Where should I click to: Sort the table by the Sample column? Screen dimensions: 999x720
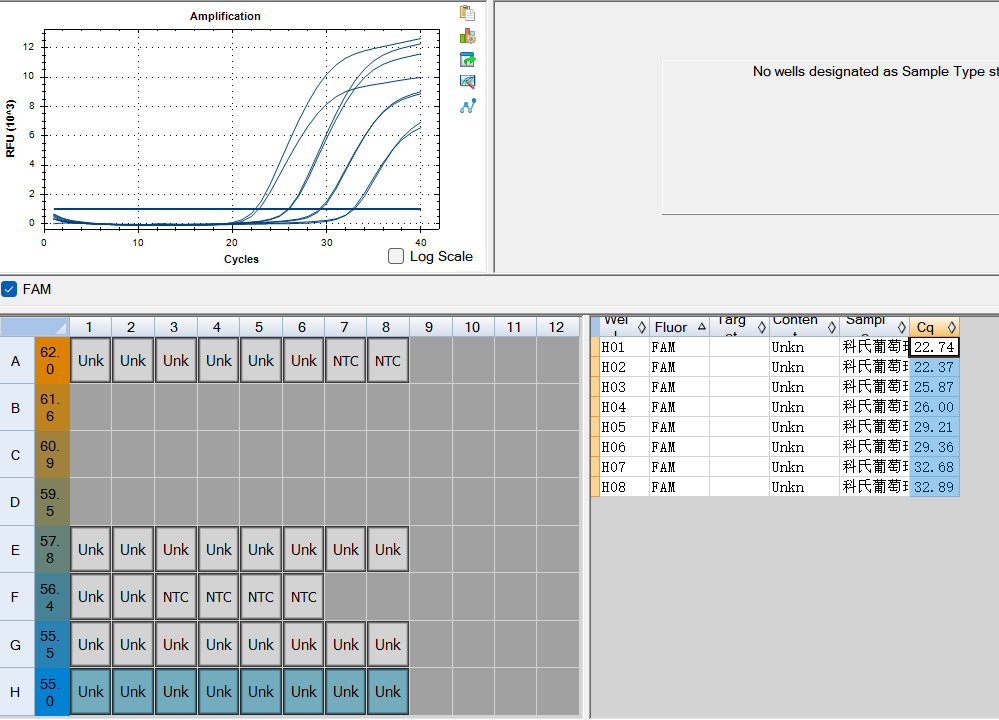click(x=874, y=327)
